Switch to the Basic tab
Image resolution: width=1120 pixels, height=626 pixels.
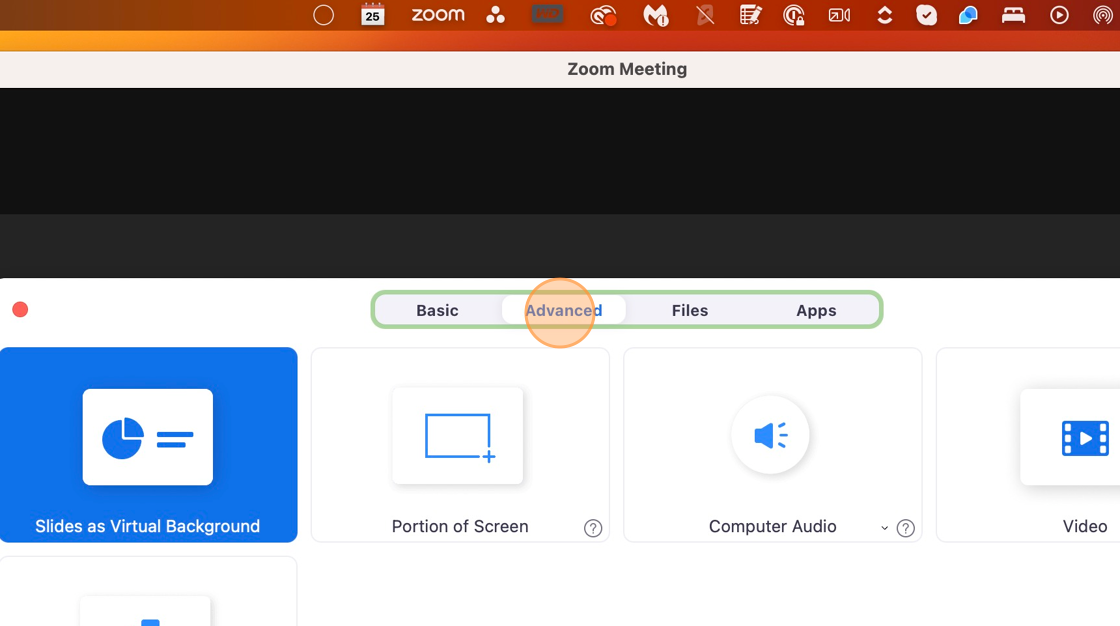437,310
